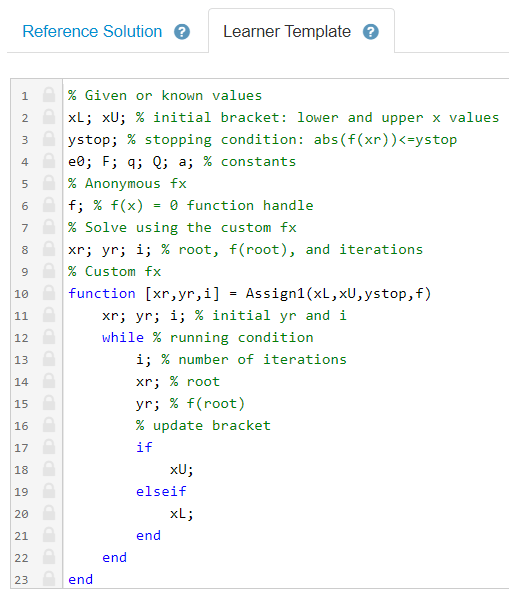Toggle the lock icon on line 9

tap(49, 271)
